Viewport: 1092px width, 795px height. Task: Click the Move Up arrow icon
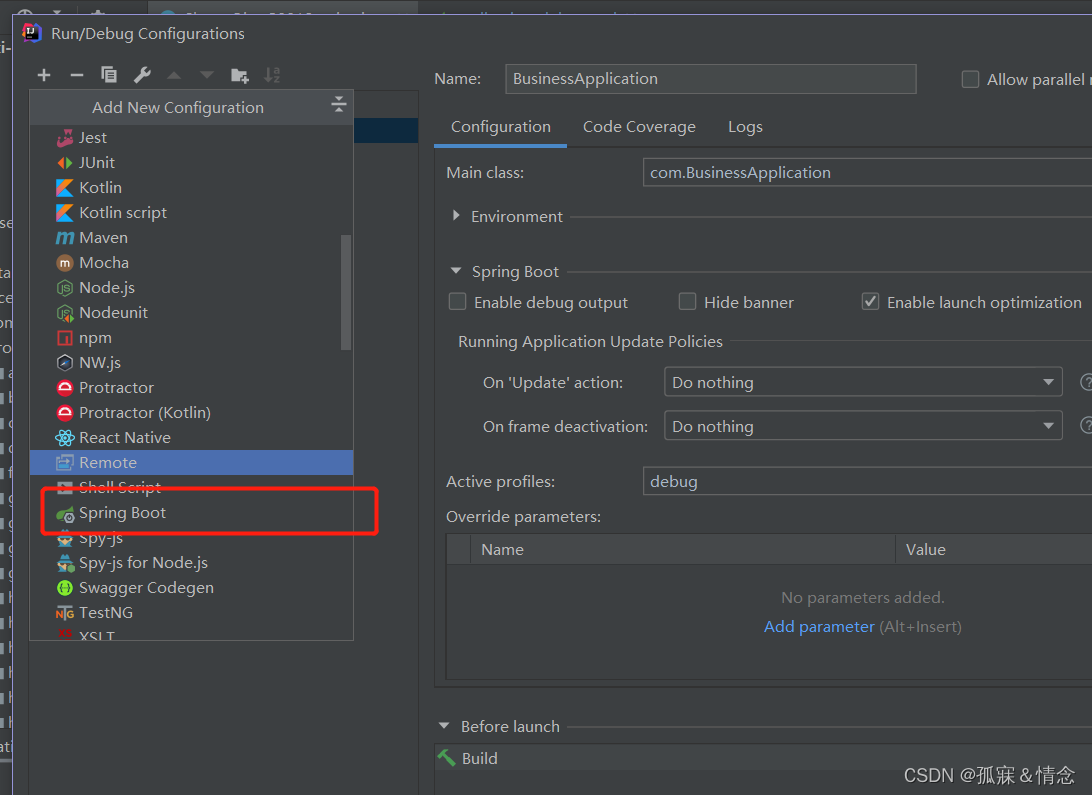tap(174, 75)
